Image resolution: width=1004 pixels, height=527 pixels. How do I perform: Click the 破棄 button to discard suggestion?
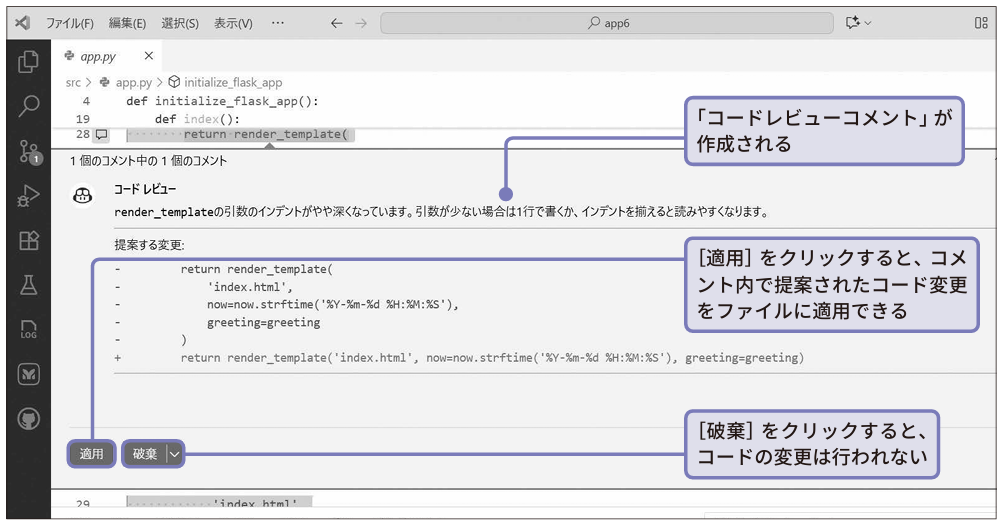tap(145, 454)
